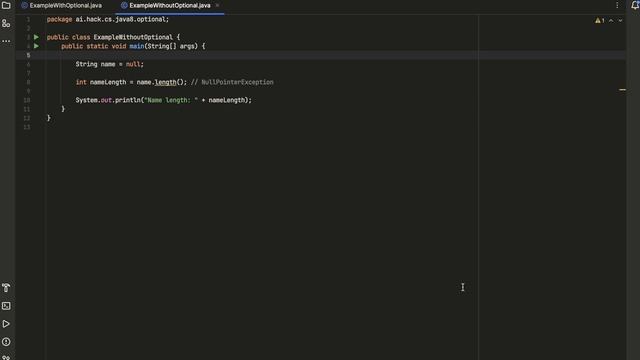Open the Problems tool window
Viewport: 640px width, 360px height.
tap(6, 342)
